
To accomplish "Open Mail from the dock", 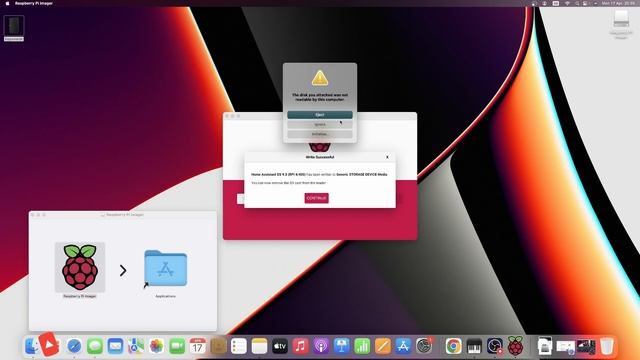I will tap(116, 346).
